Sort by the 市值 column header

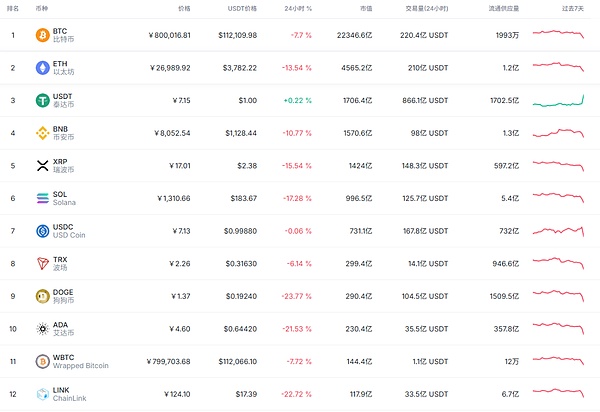coord(365,8)
